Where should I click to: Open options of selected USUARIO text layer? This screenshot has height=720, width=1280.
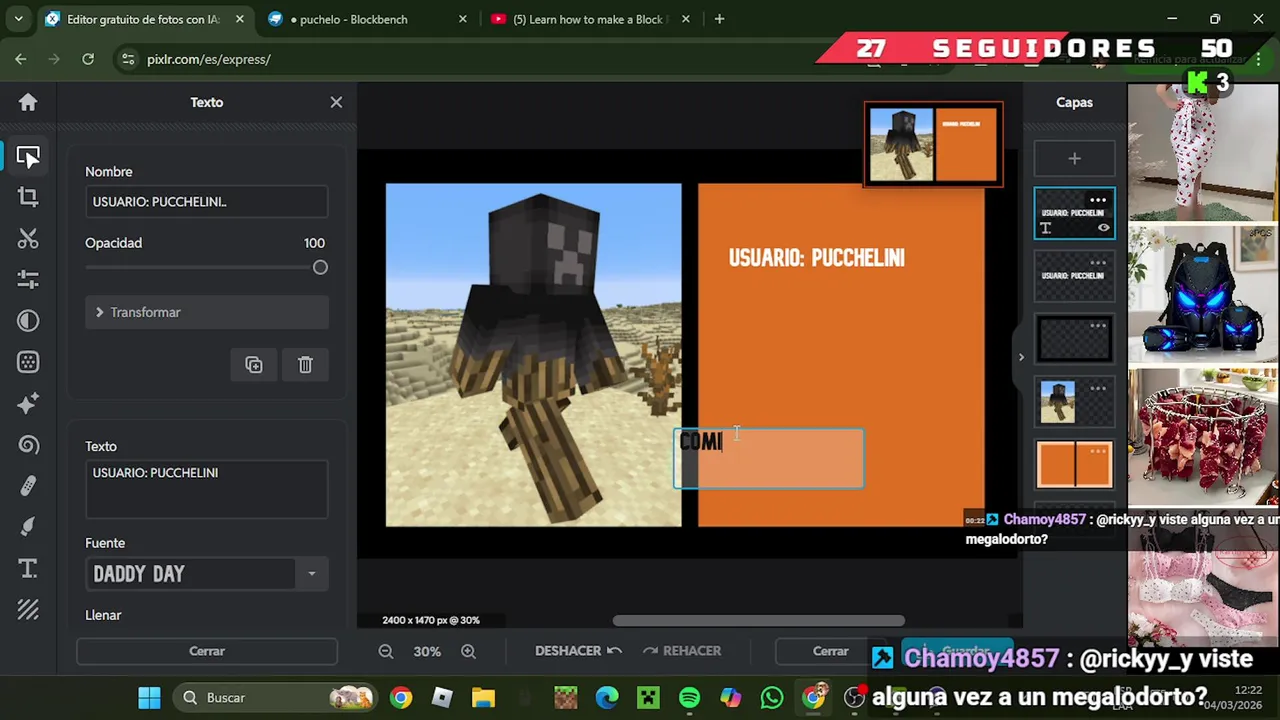pyautogui.click(x=1098, y=200)
